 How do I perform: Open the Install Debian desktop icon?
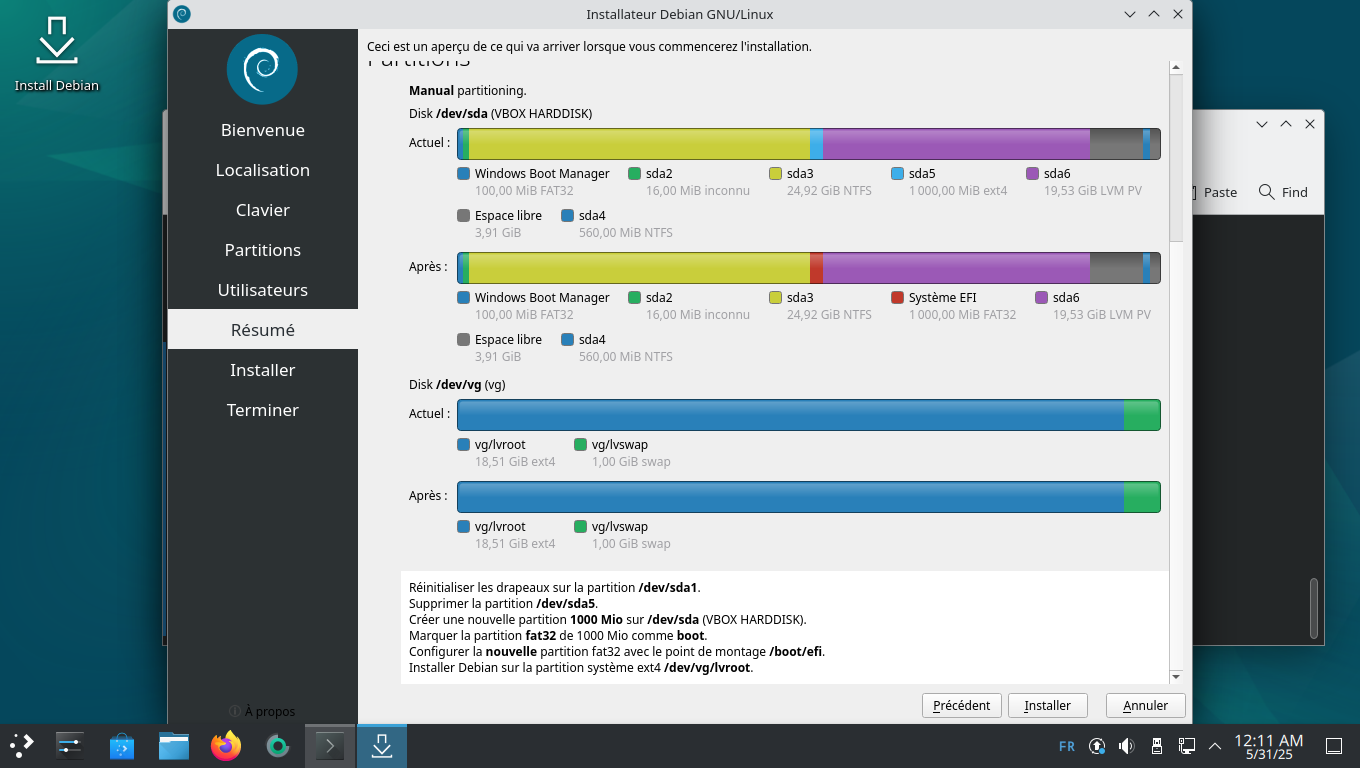(57, 53)
